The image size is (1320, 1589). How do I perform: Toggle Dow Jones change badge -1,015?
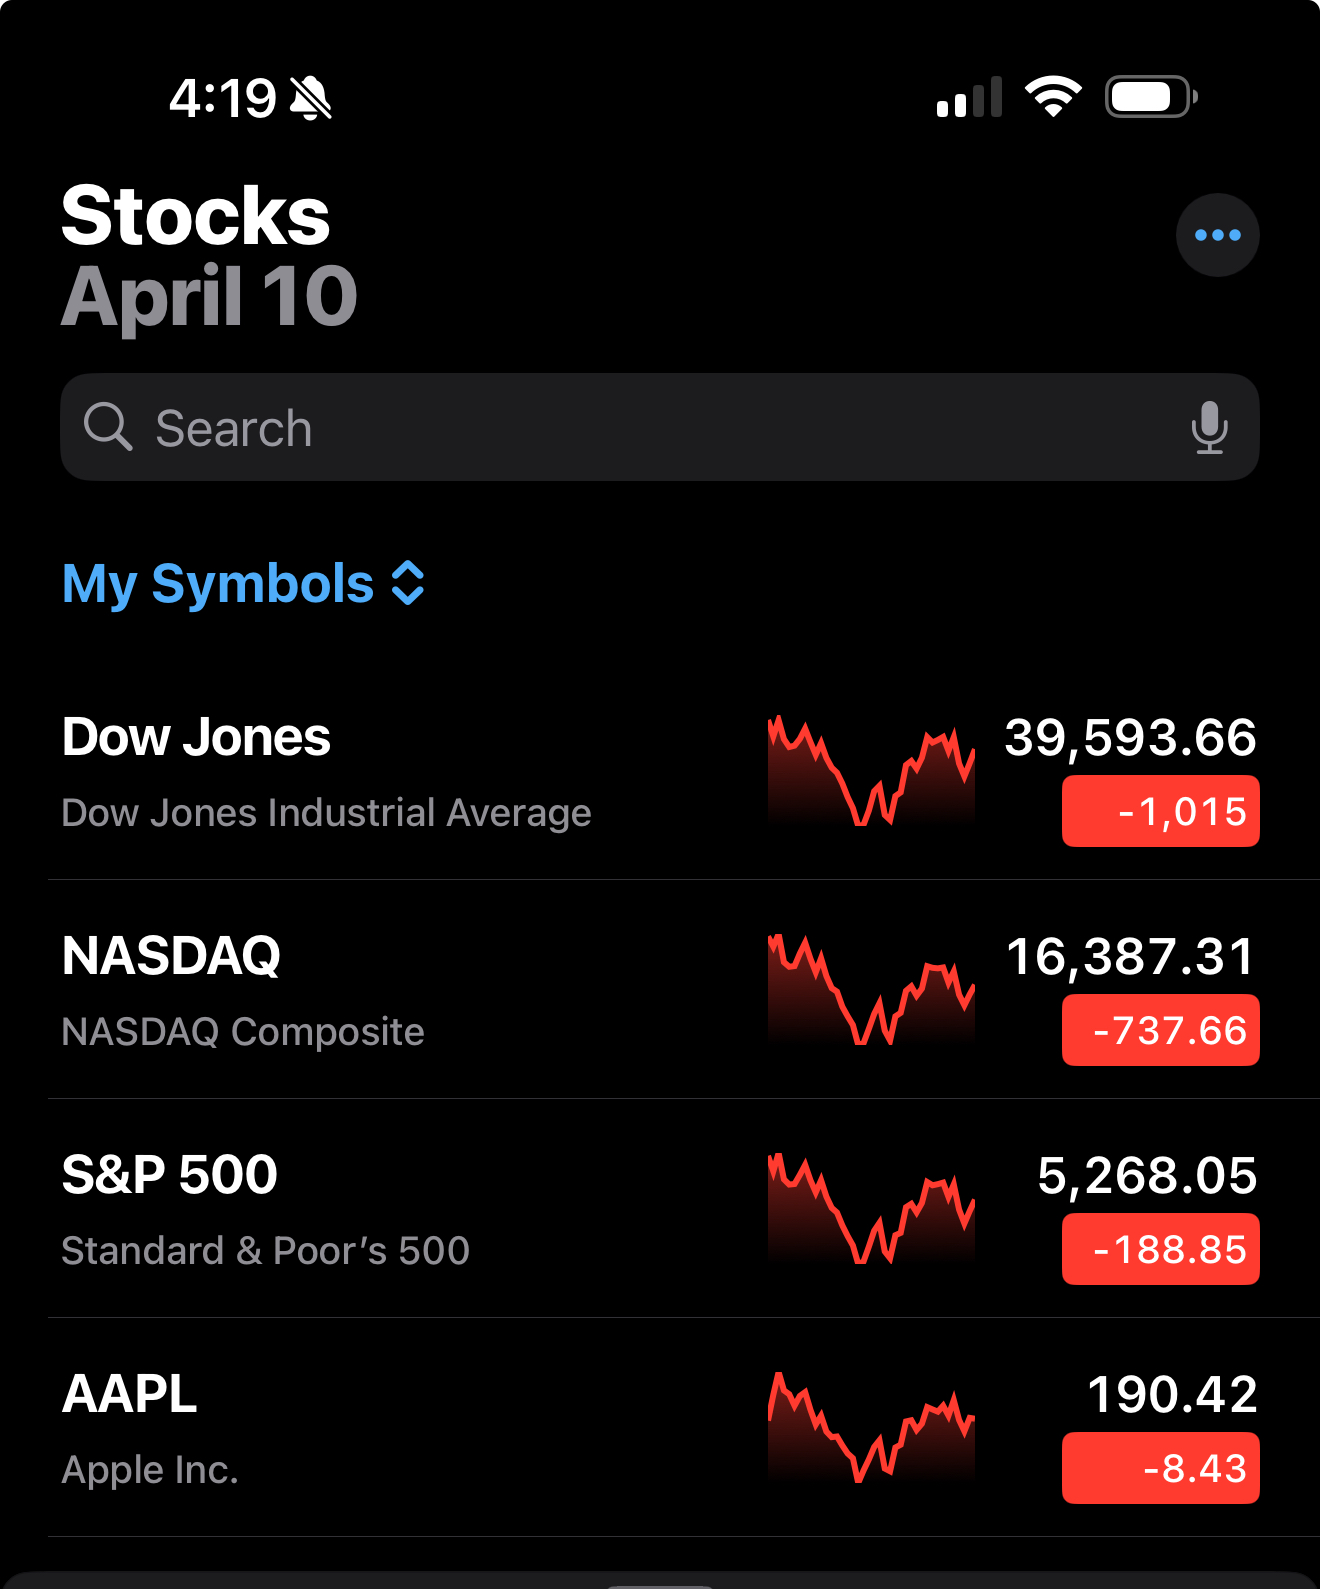click(1160, 811)
